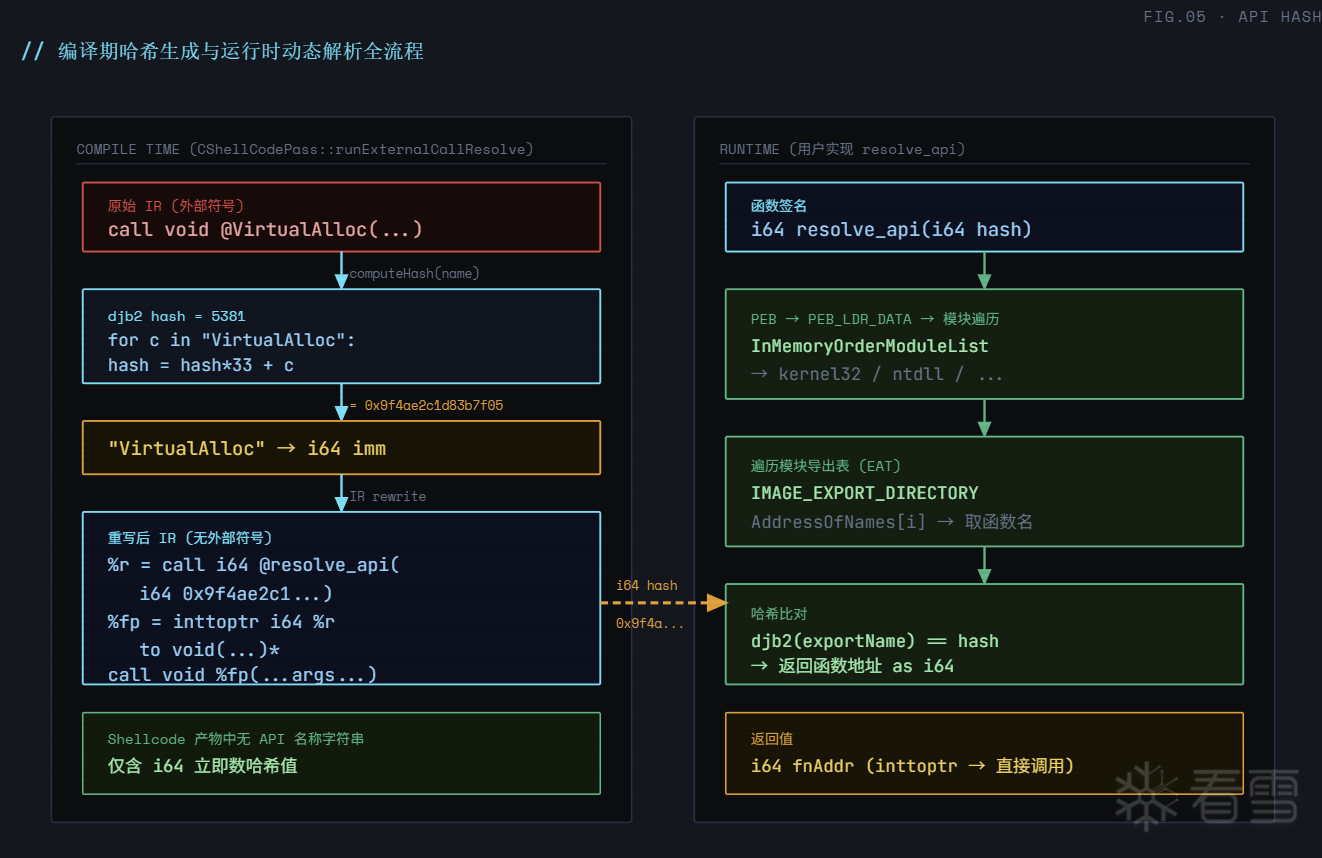
Task: Click the orange "VirtualAlloc" → i64 imm box
Action: point(341,447)
